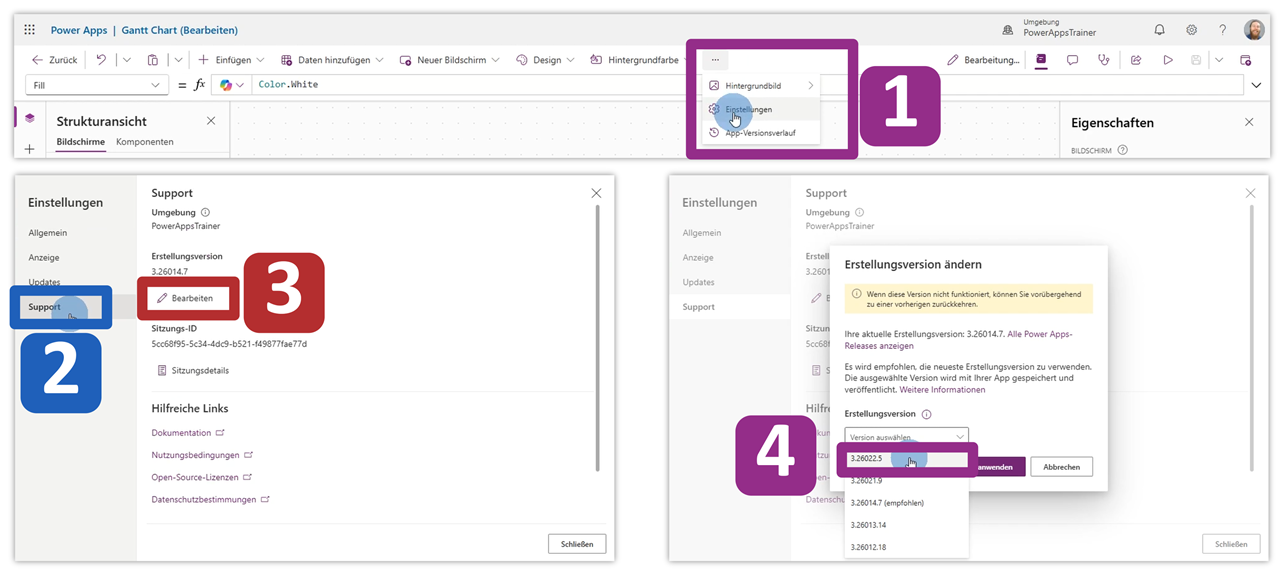Preview the app with the play icon
The height and width of the screenshot is (573, 1280).
click(1167, 60)
